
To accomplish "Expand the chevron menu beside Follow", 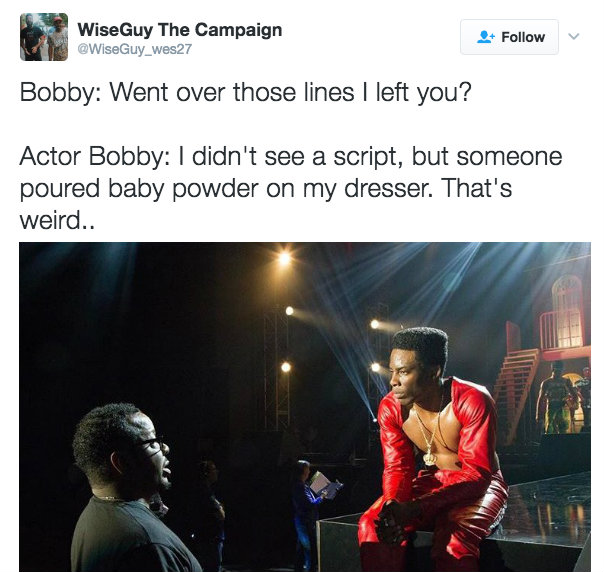I will click(x=574, y=37).
